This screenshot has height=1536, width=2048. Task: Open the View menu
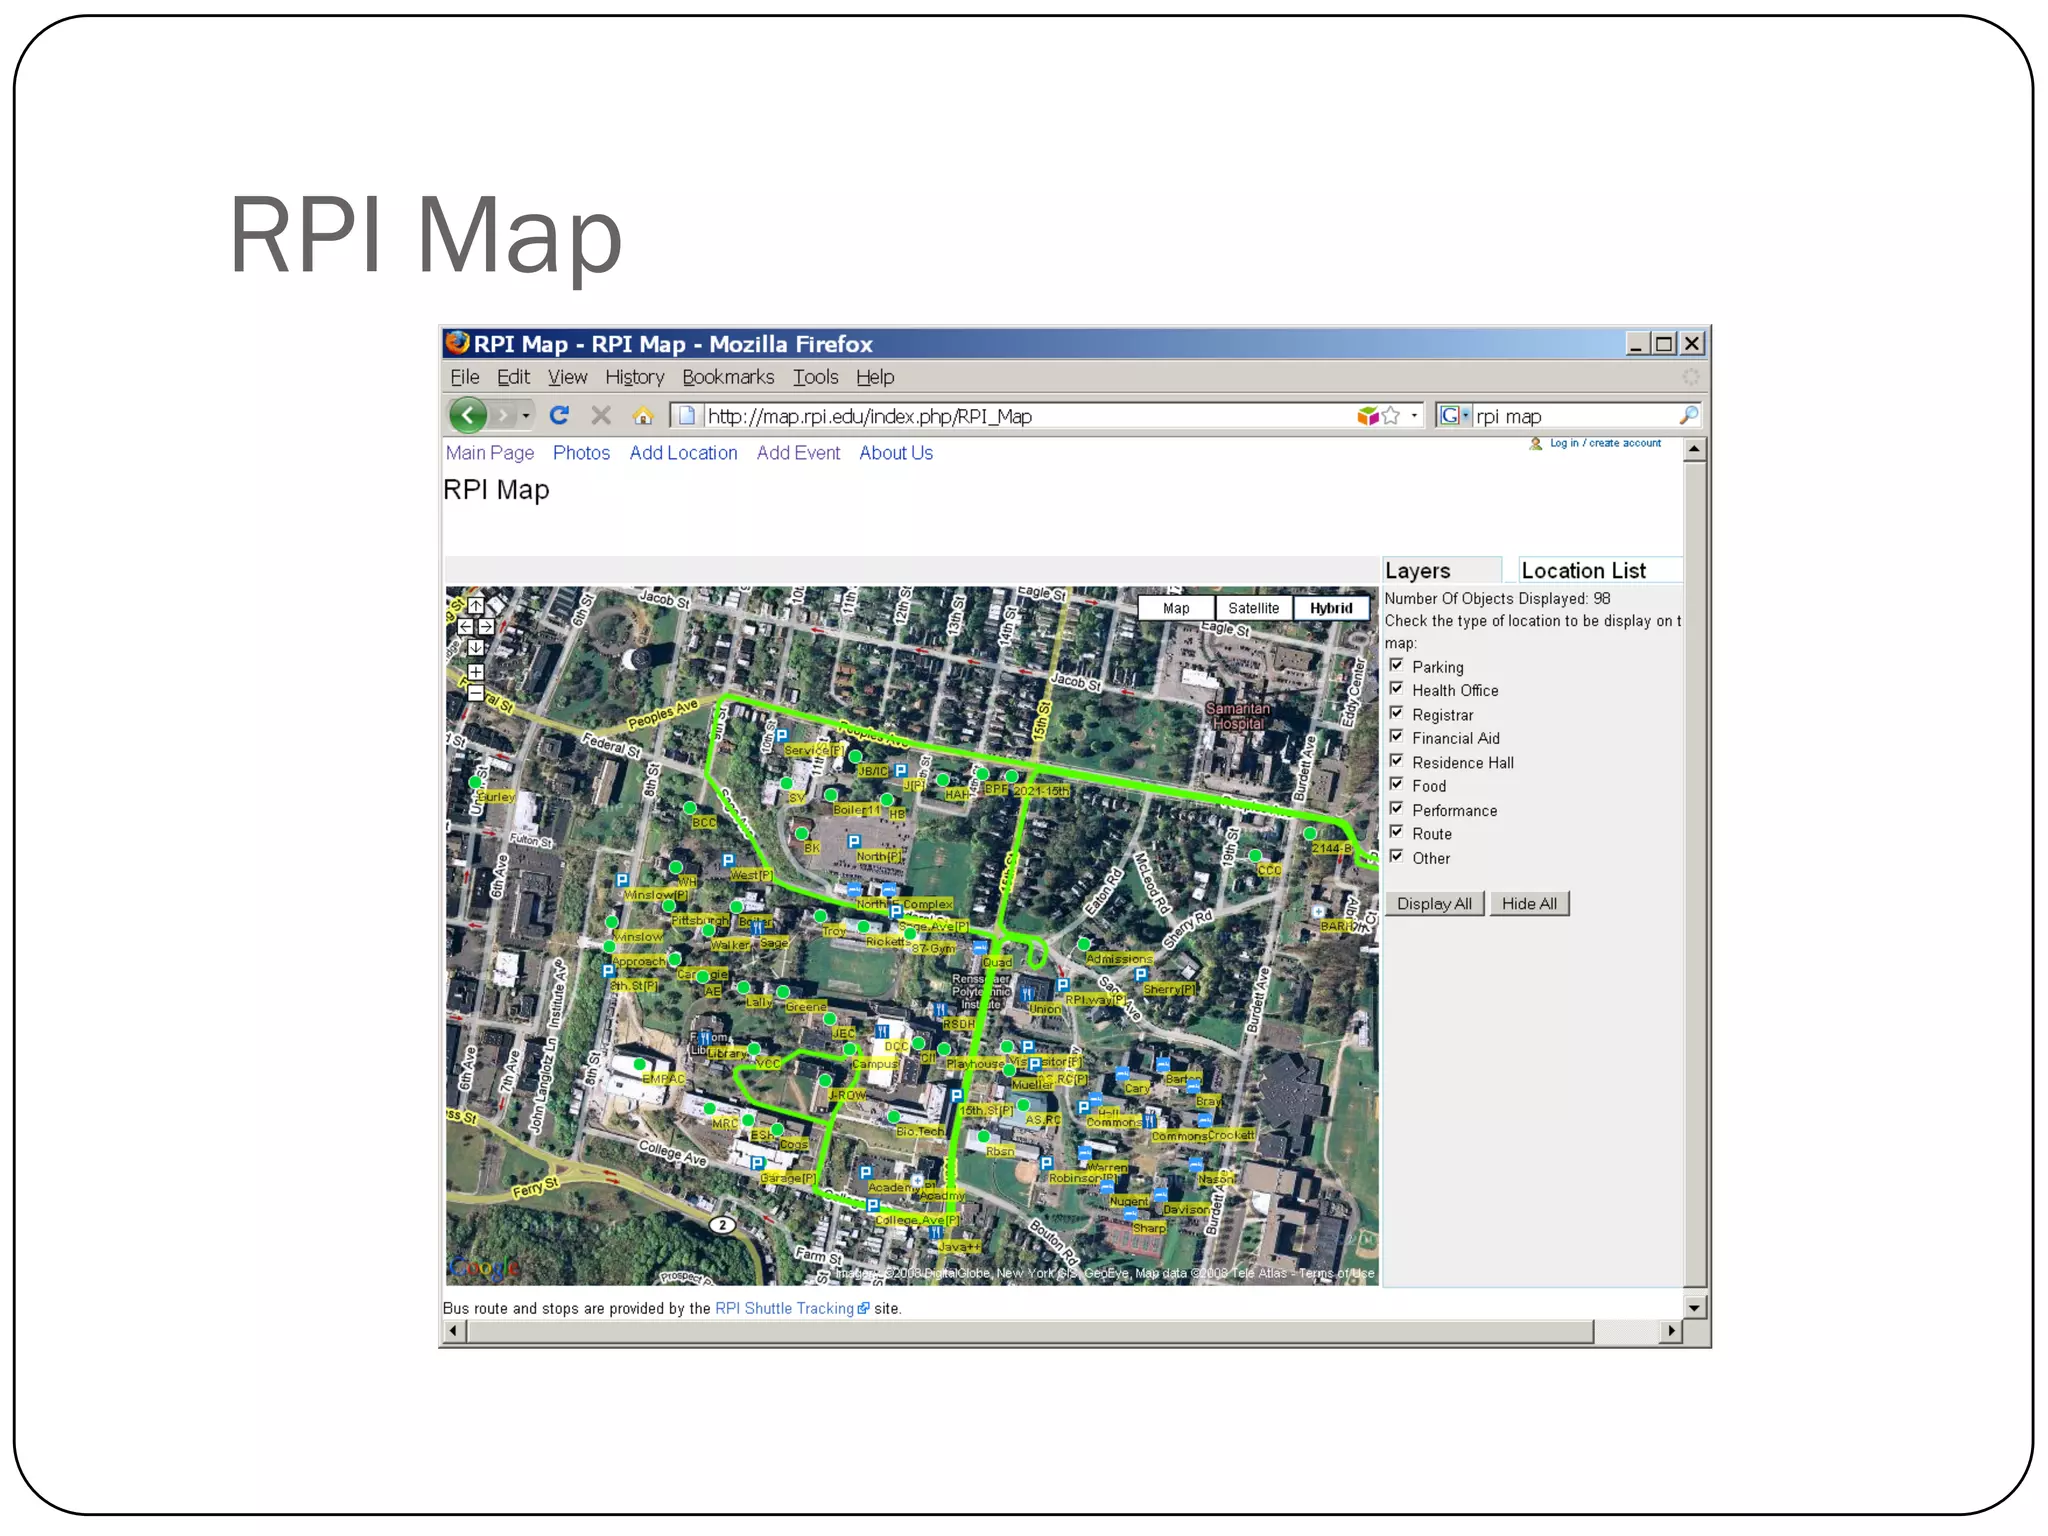coord(567,377)
